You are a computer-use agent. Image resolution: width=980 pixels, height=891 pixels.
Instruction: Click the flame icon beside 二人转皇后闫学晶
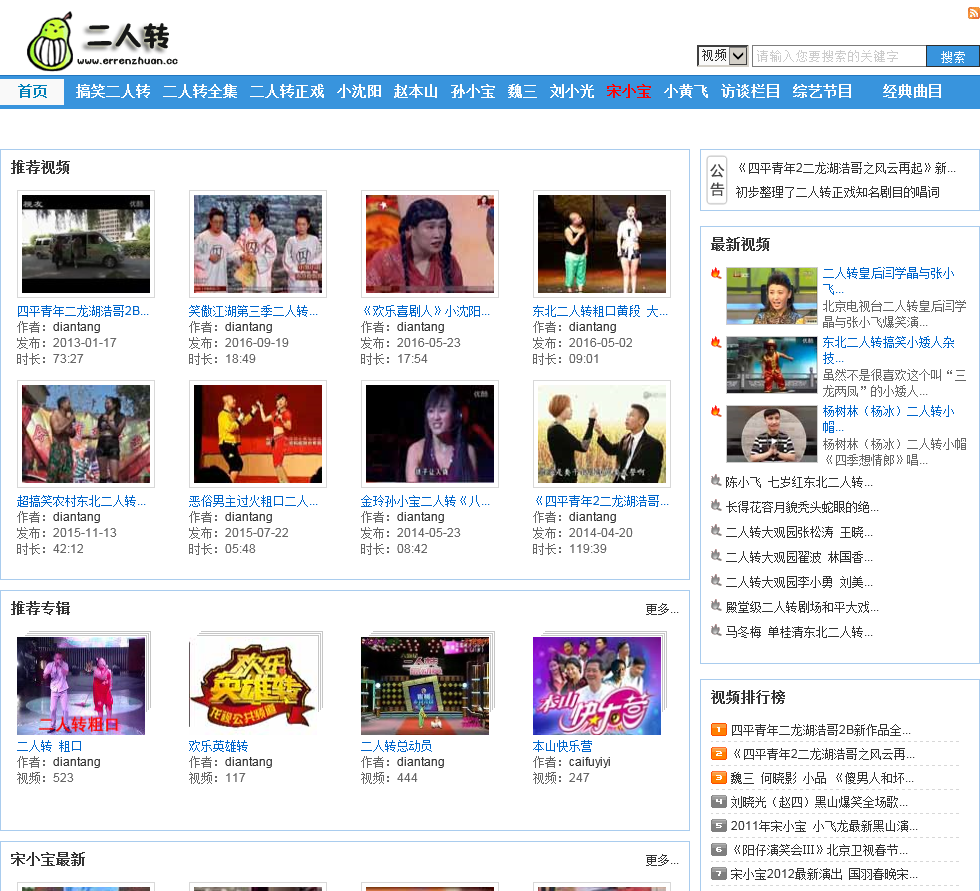[x=716, y=273]
